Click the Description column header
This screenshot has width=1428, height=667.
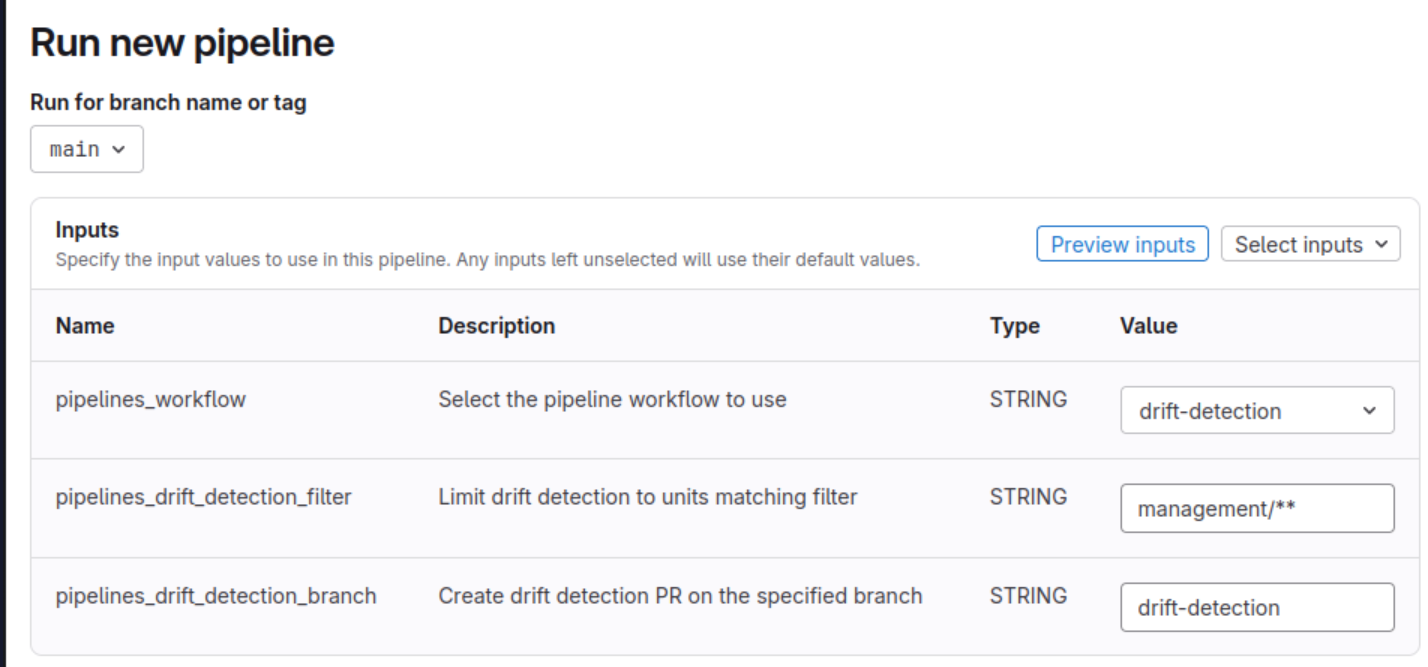click(496, 326)
